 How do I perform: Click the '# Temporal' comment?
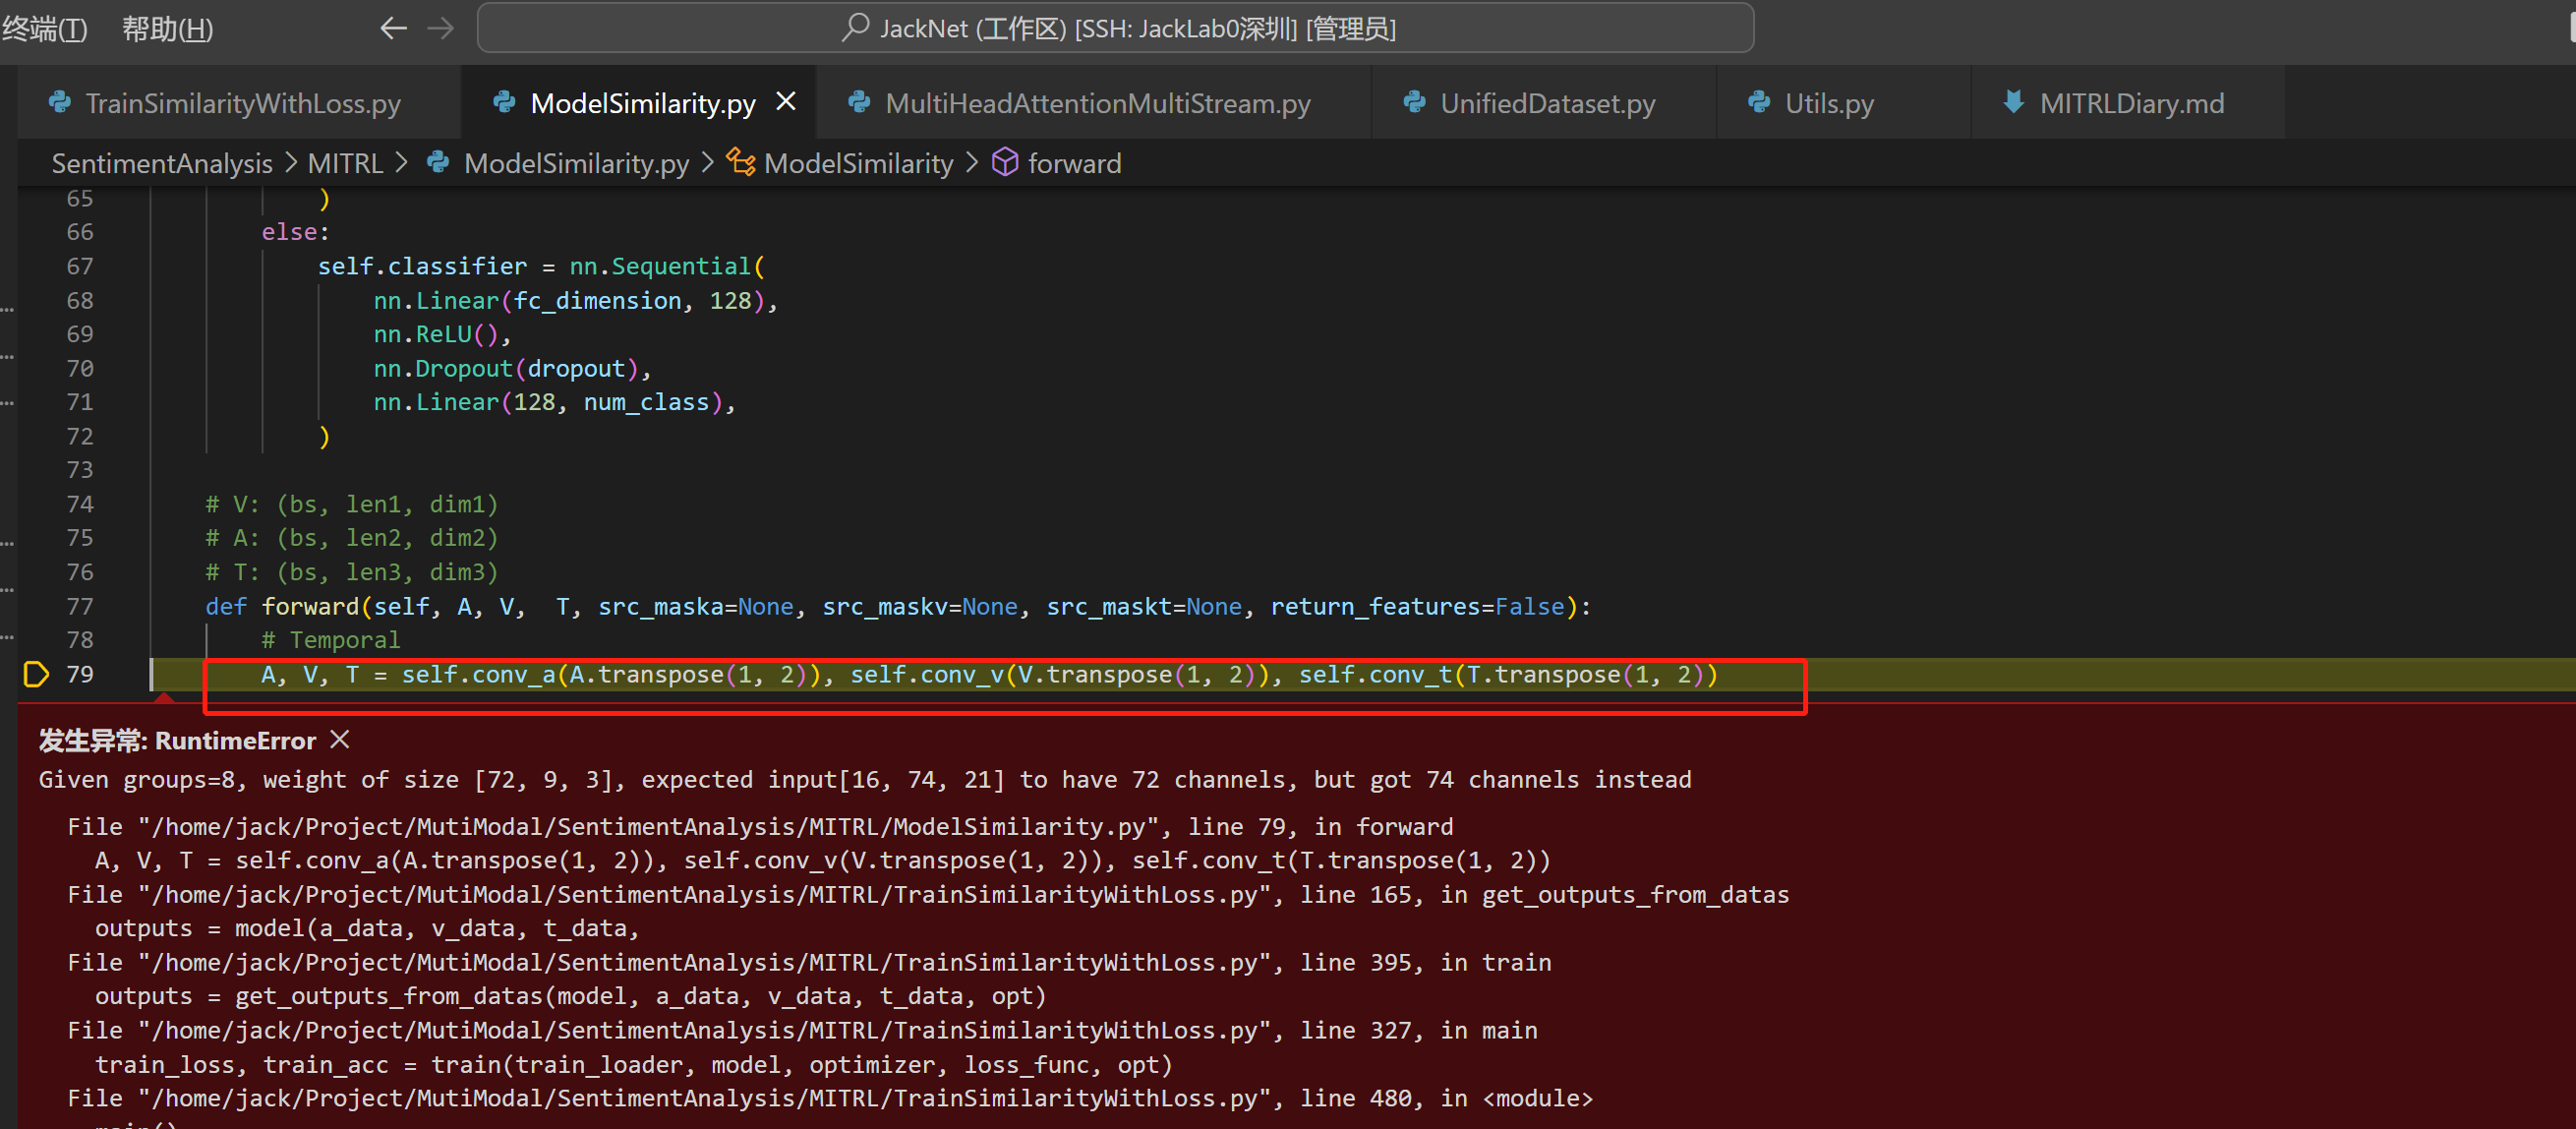tap(330, 640)
